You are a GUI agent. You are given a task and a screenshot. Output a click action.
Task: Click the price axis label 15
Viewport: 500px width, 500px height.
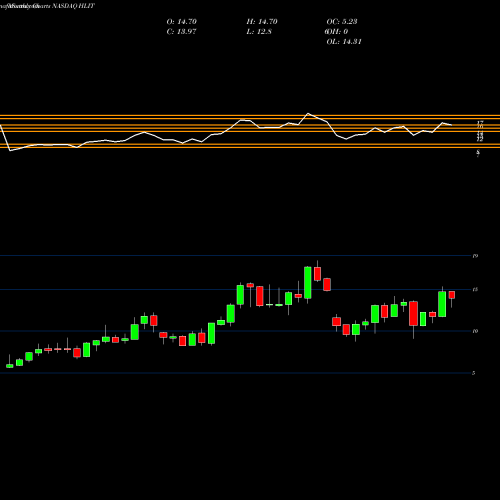475,289
